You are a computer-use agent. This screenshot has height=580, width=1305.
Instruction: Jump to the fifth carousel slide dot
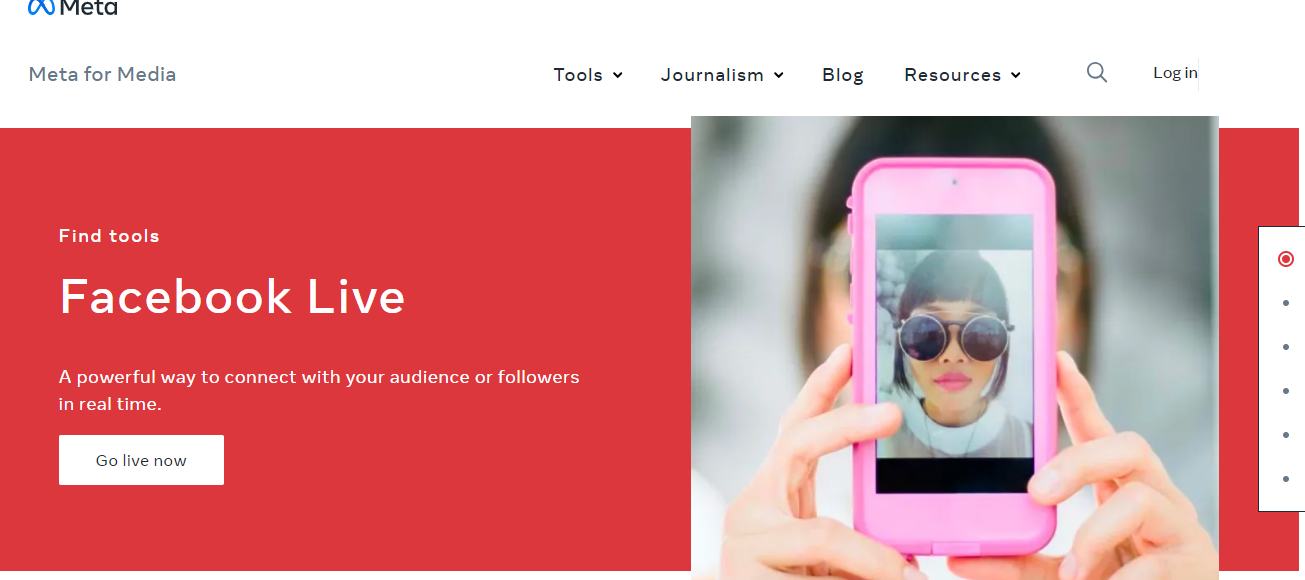coord(1286,435)
